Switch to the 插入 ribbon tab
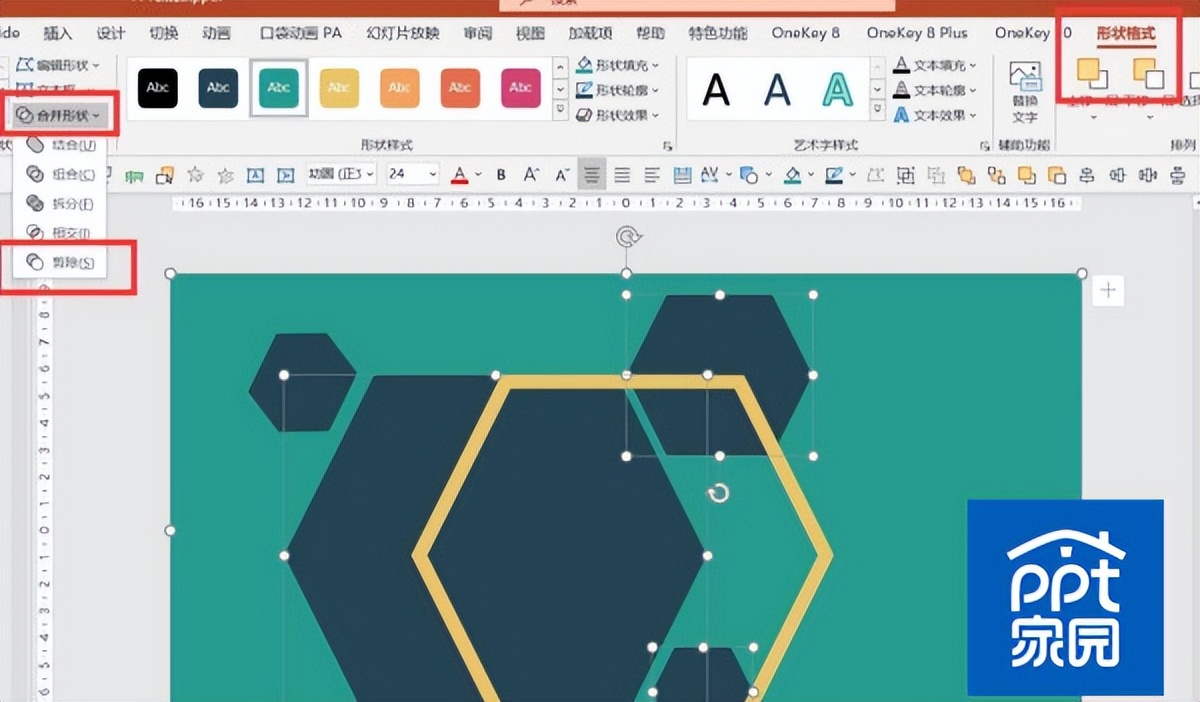1200x702 pixels. tap(58, 33)
